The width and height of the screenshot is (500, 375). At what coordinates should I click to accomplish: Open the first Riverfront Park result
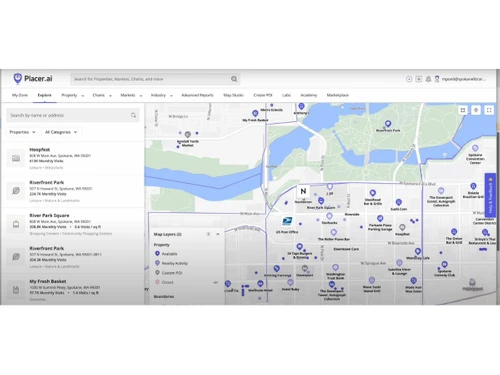(x=73, y=191)
